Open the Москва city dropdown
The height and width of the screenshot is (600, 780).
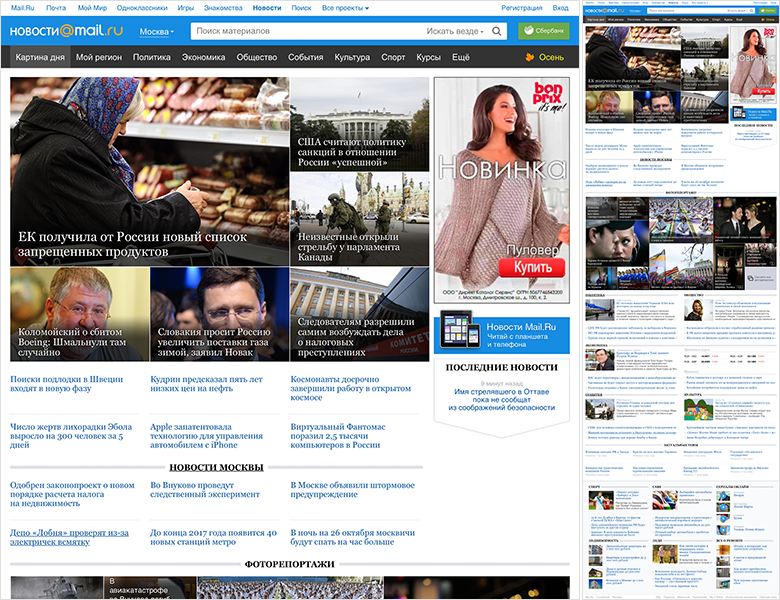coord(157,31)
